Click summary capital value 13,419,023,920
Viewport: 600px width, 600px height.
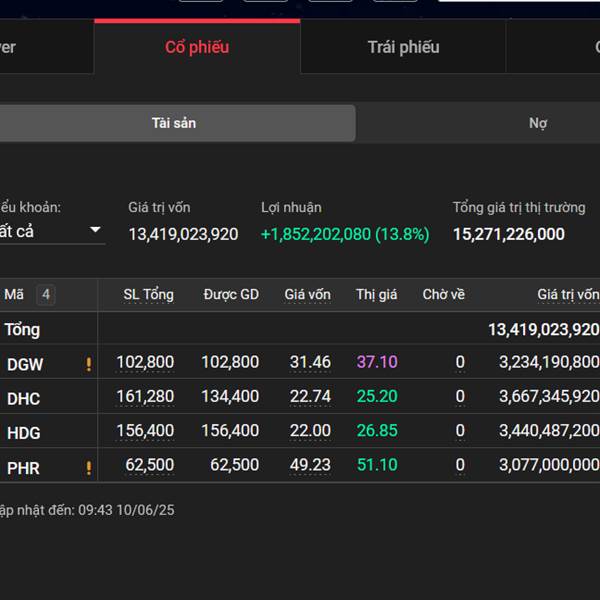(x=183, y=234)
